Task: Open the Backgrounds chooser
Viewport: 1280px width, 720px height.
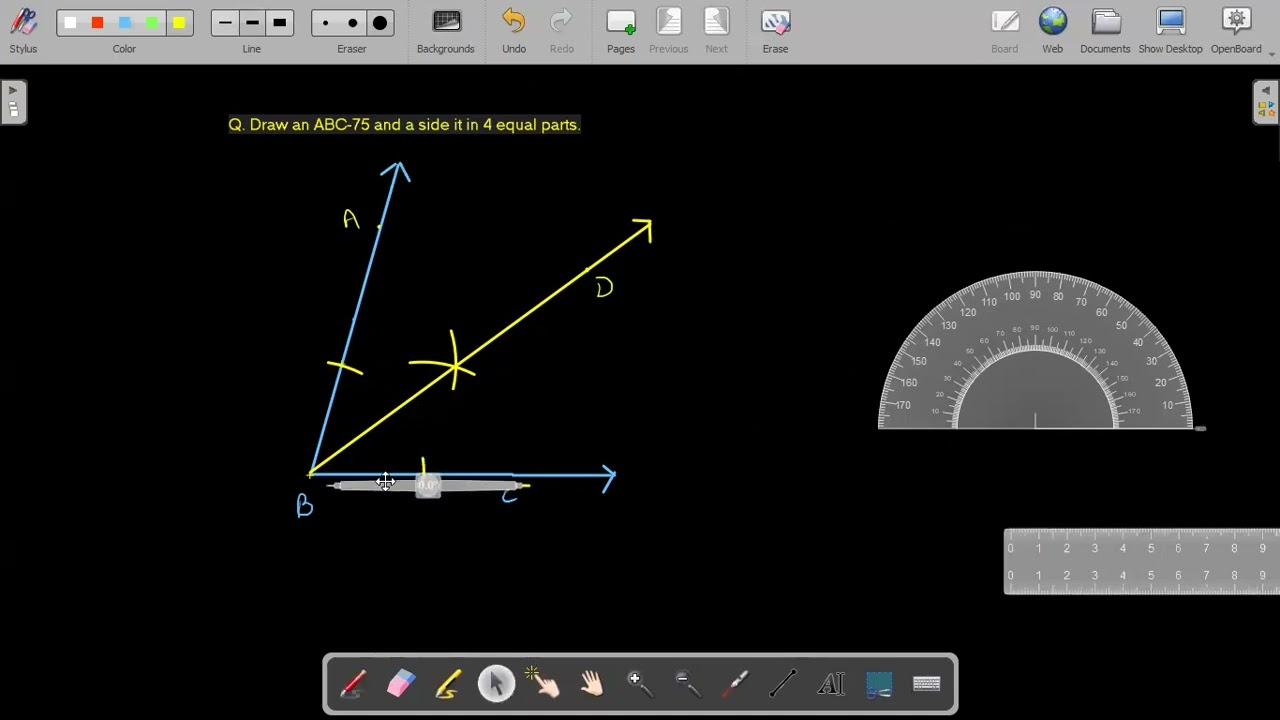Action: click(x=446, y=31)
